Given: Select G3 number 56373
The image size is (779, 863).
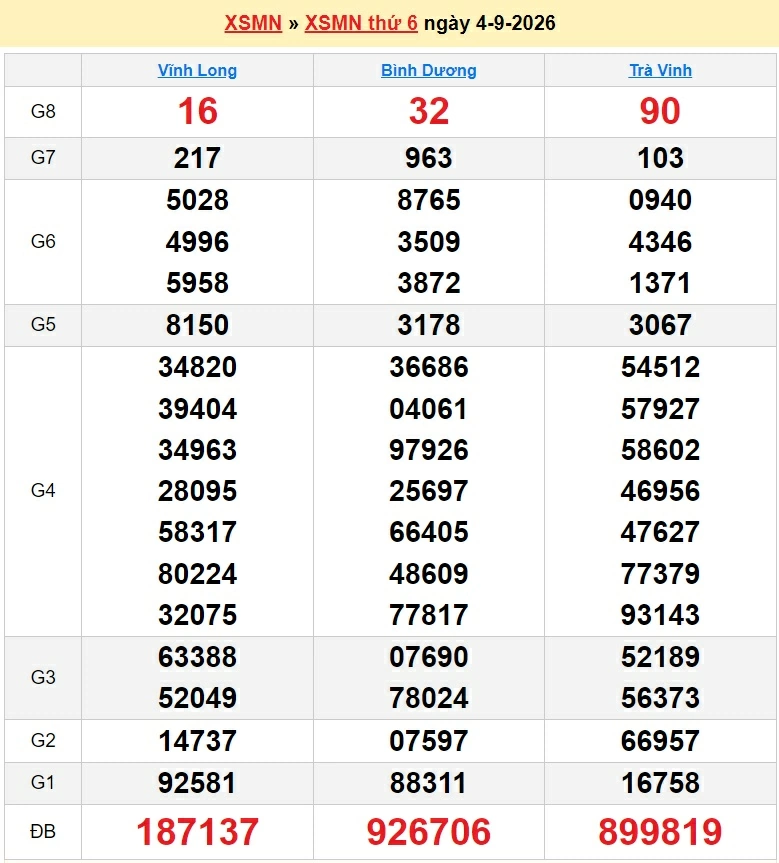Looking at the screenshot, I should (x=660, y=698).
